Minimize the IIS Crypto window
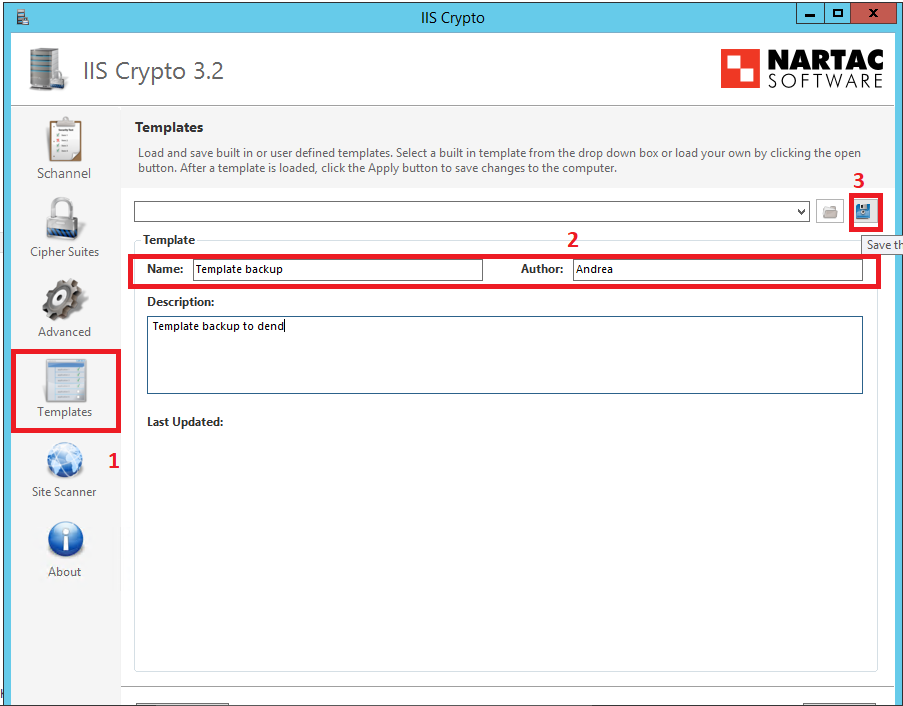 point(810,14)
